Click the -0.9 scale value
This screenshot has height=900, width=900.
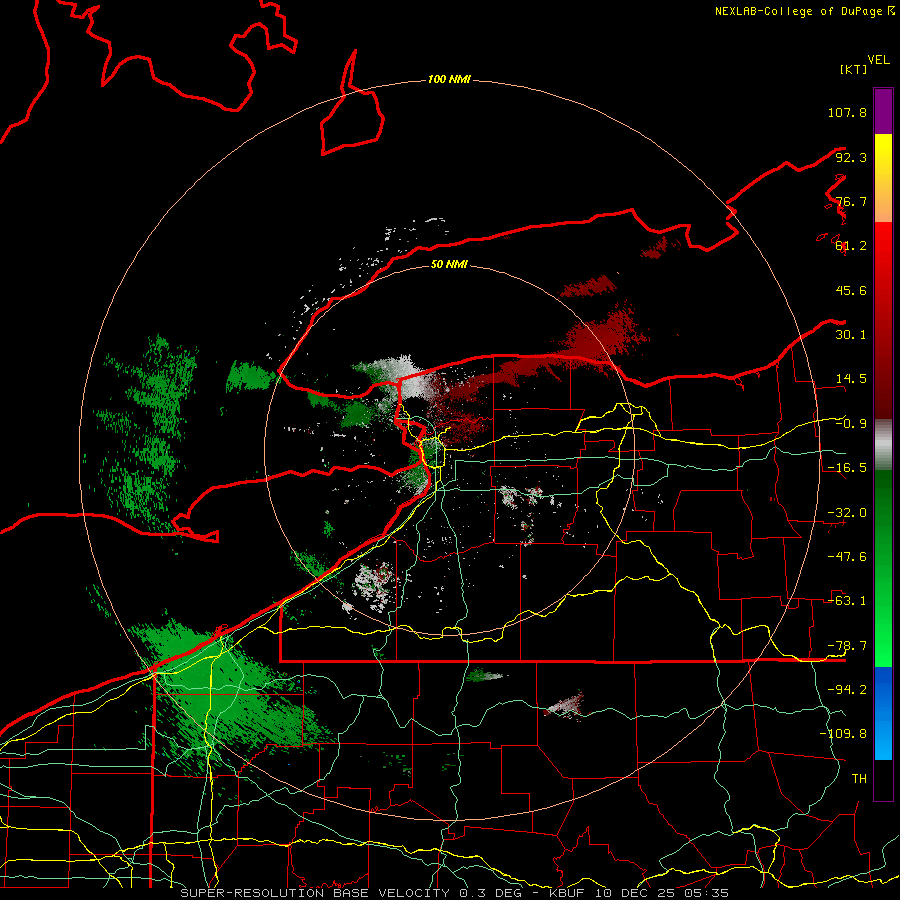(x=851, y=424)
